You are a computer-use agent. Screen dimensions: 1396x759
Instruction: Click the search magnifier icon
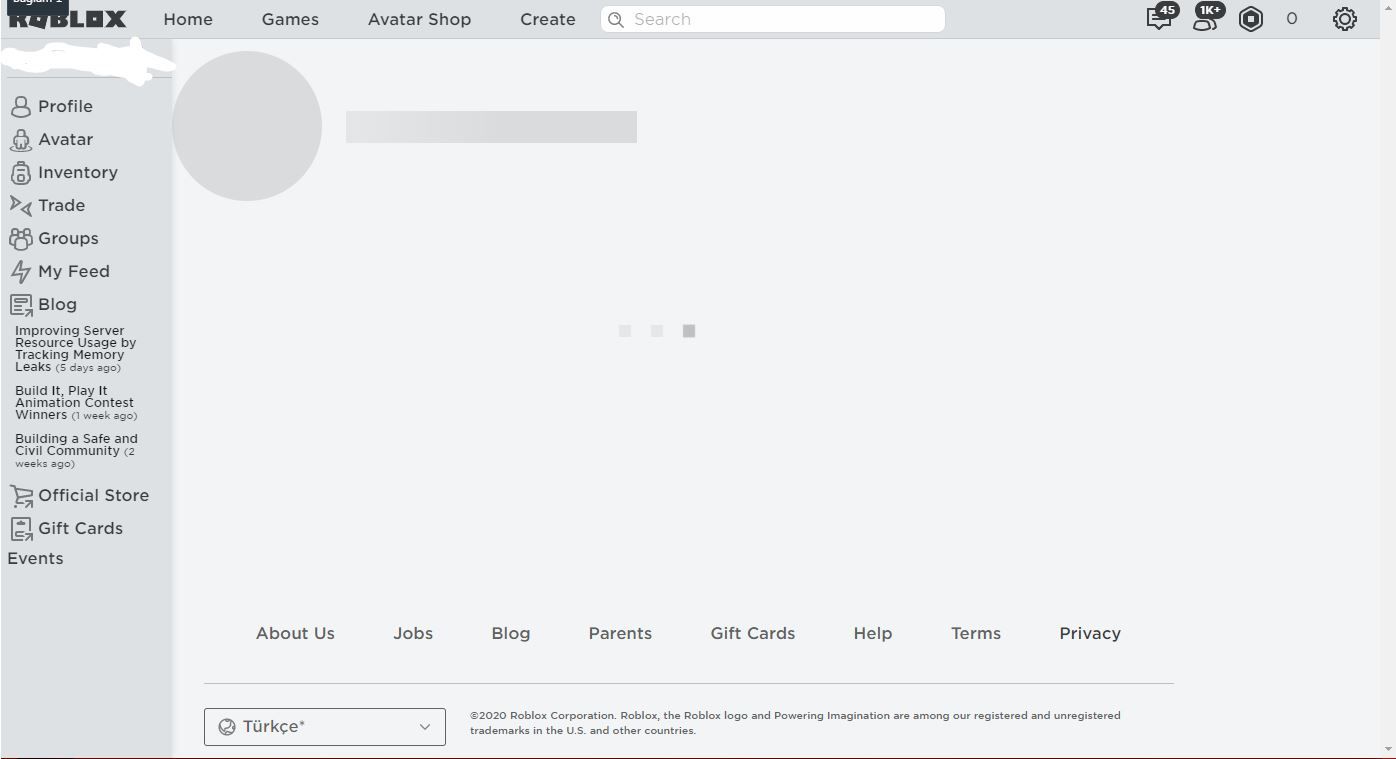click(616, 19)
